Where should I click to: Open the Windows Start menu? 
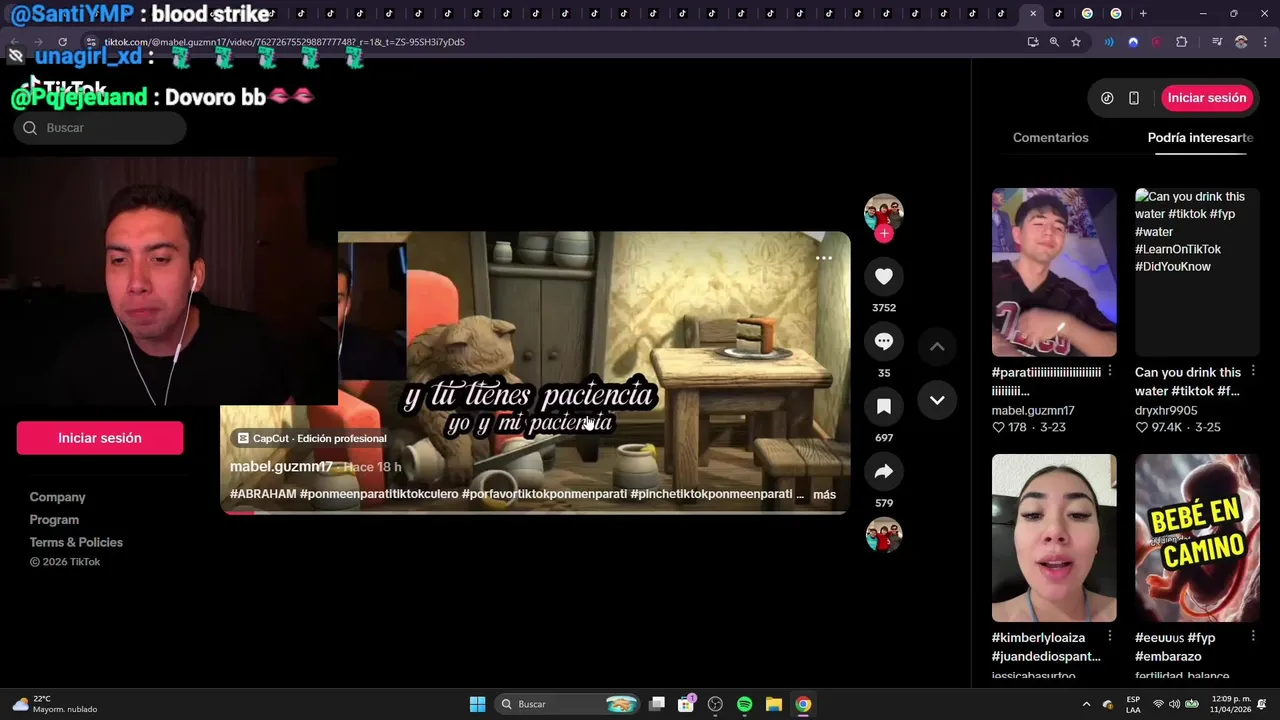tap(478, 704)
